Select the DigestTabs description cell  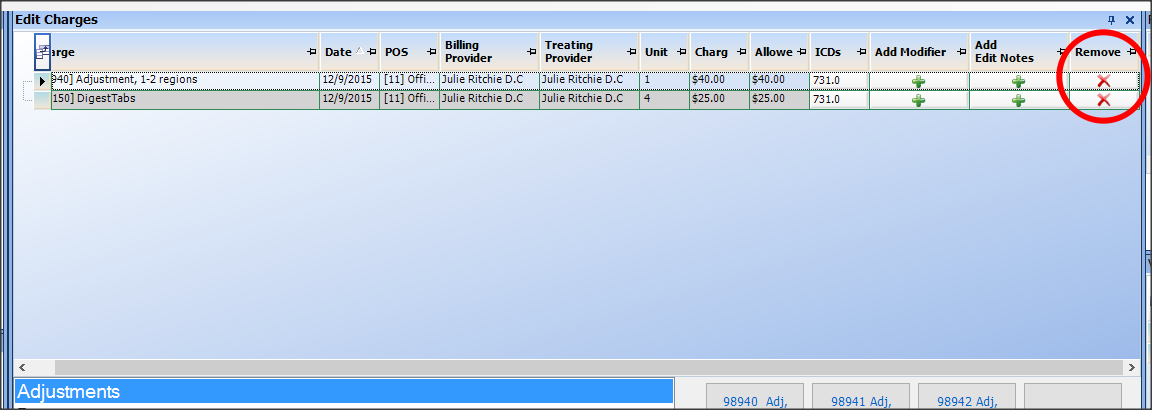tap(185, 99)
